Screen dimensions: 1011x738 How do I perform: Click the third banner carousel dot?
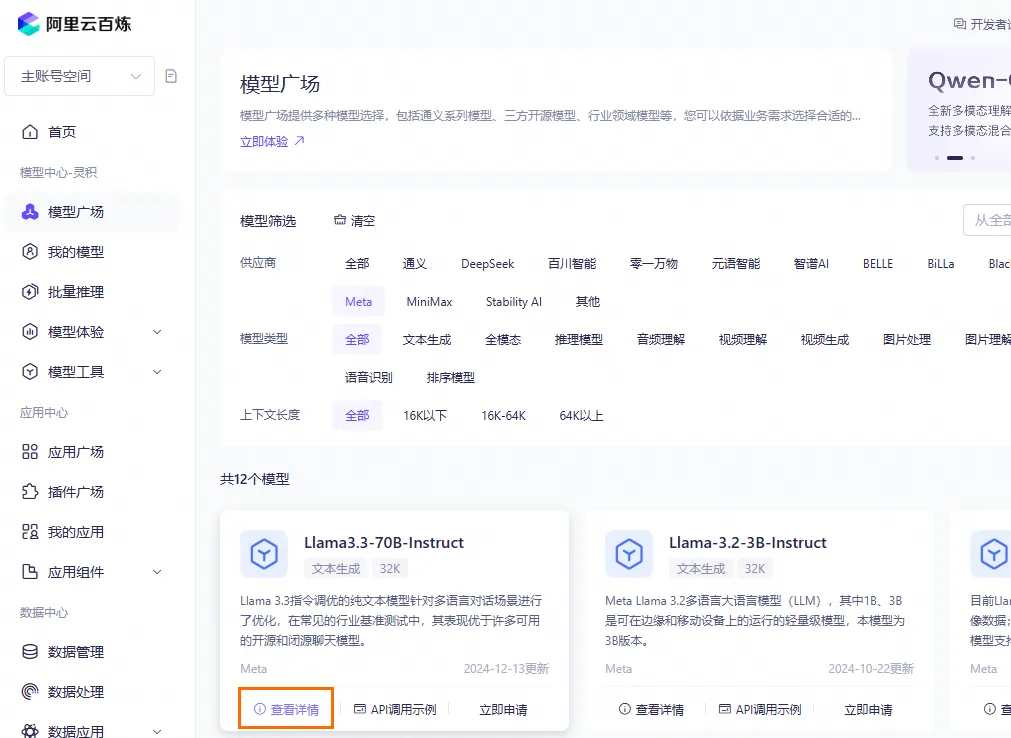click(x=973, y=158)
